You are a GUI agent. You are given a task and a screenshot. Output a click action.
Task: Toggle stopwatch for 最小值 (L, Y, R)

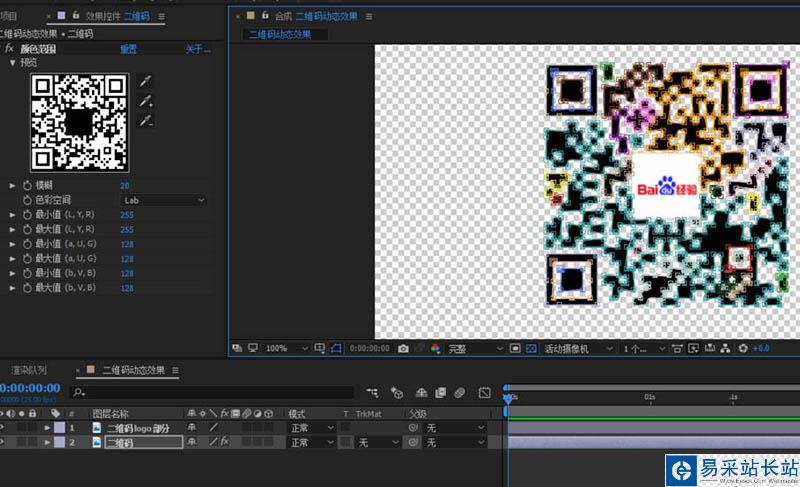coord(27,215)
